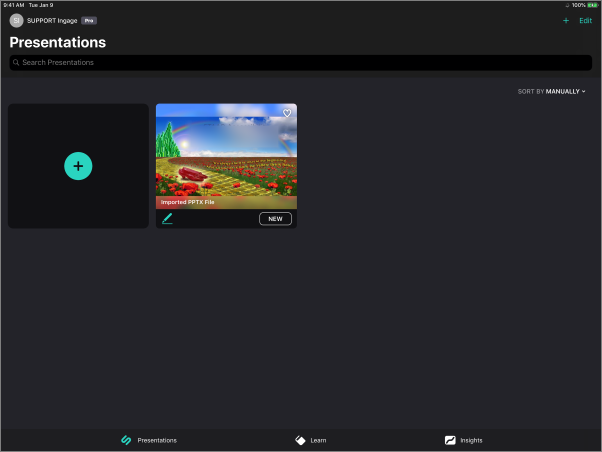Image resolution: width=602 pixels, height=452 pixels.
Task: Switch to the Learn tab
Action: [x=311, y=440]
